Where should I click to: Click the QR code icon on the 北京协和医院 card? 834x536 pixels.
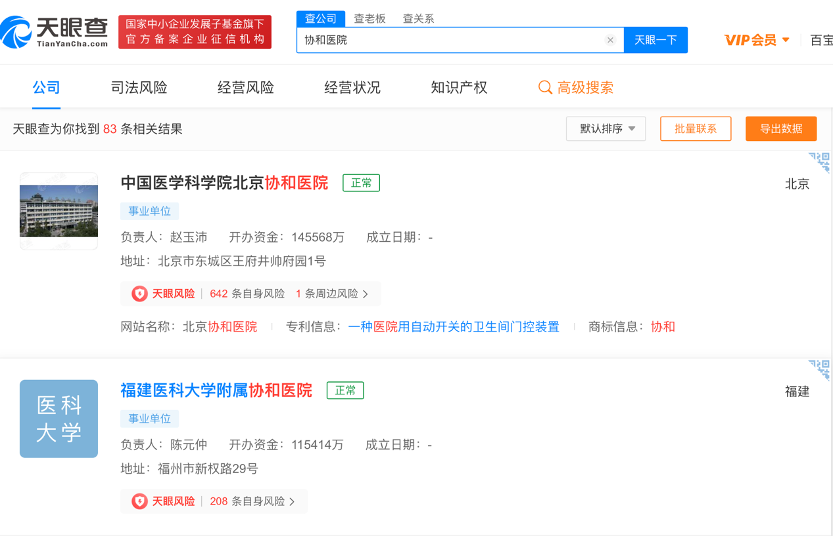(820, 162)
